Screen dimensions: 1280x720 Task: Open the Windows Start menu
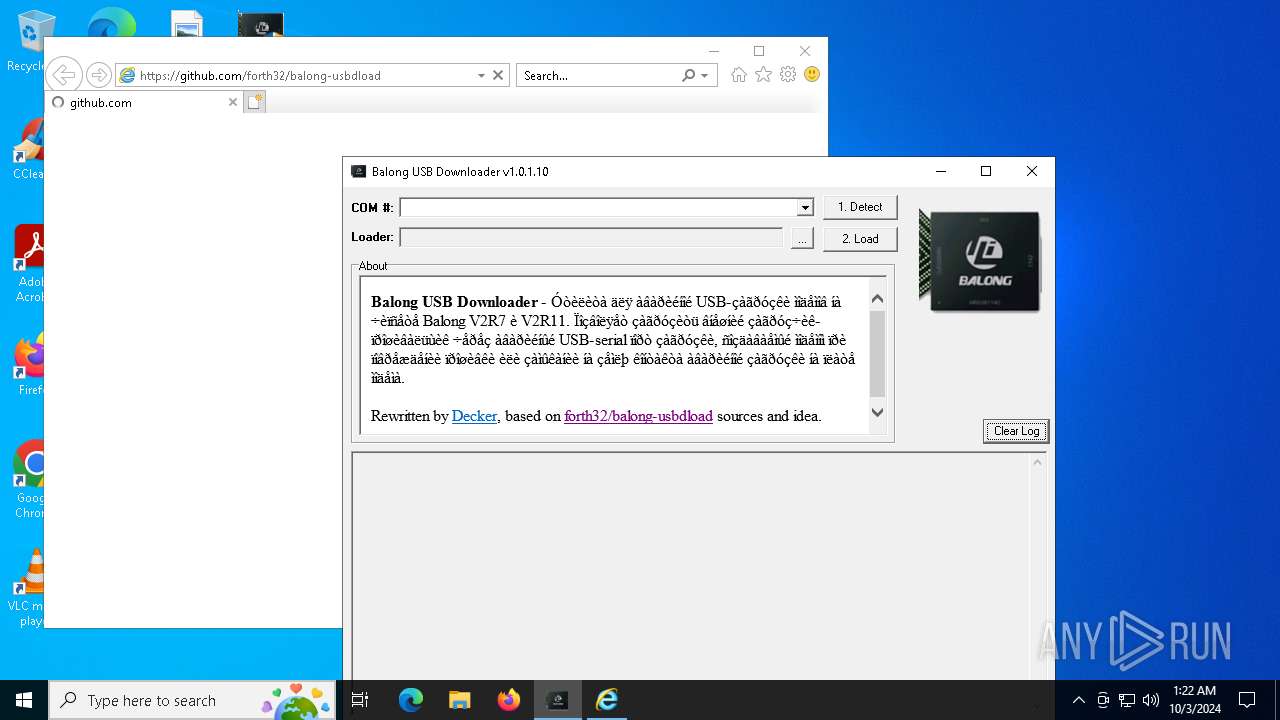point(24,700)
